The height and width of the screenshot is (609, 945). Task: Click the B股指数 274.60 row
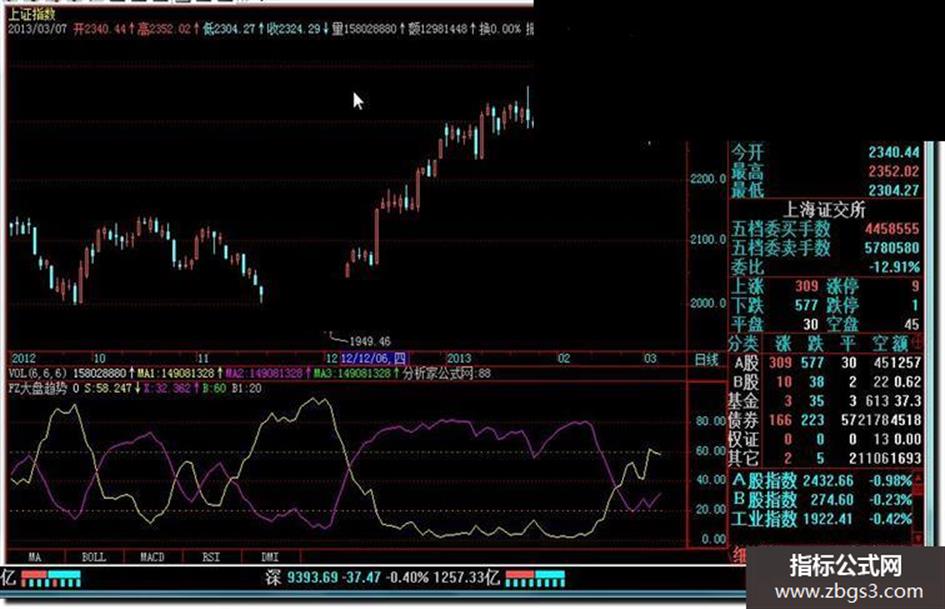point(821,500)
